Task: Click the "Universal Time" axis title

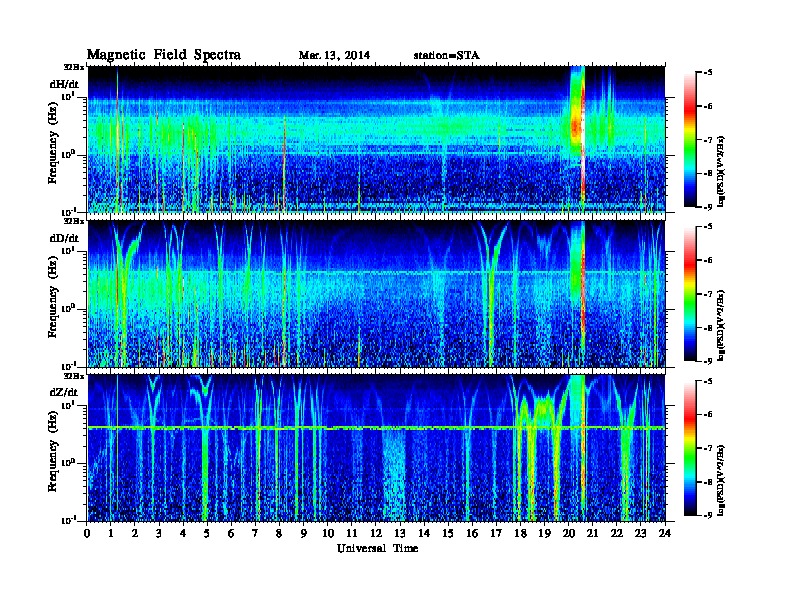Action: [x=377, y=548]
